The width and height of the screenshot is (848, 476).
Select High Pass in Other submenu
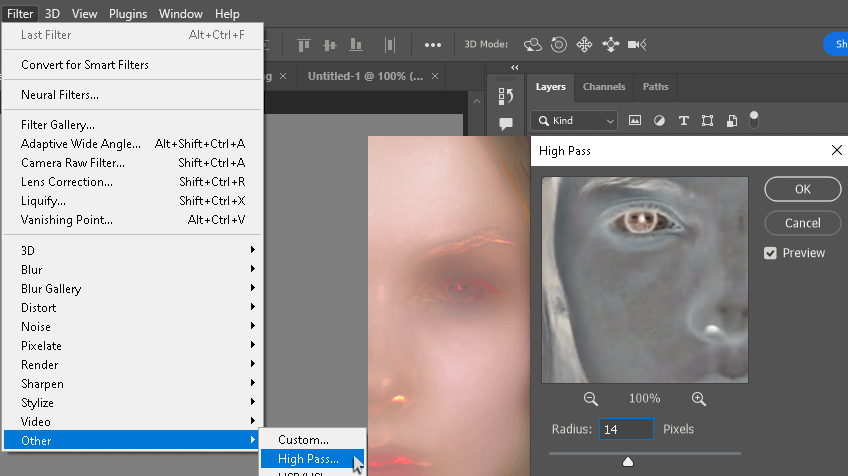tap(313, 459)
